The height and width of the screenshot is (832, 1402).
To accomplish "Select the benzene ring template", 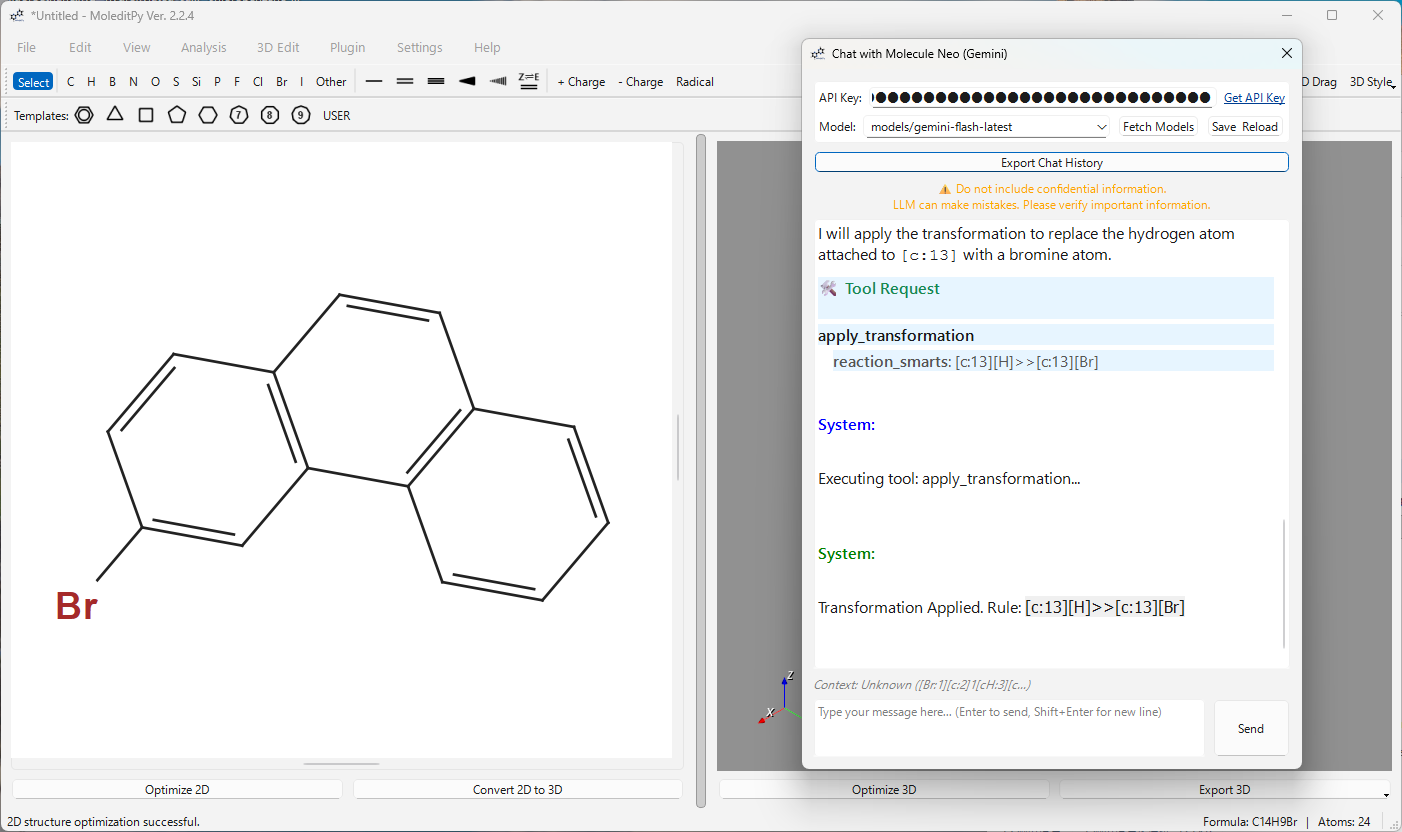I will coord(84,115).
